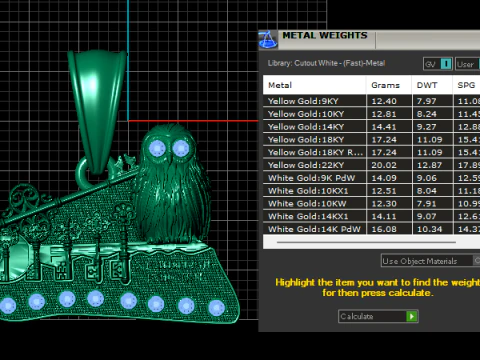This screenshot has width=480, height=360.
Task: Select the White Gold:14K PdW row
Action: pos(371,229)
